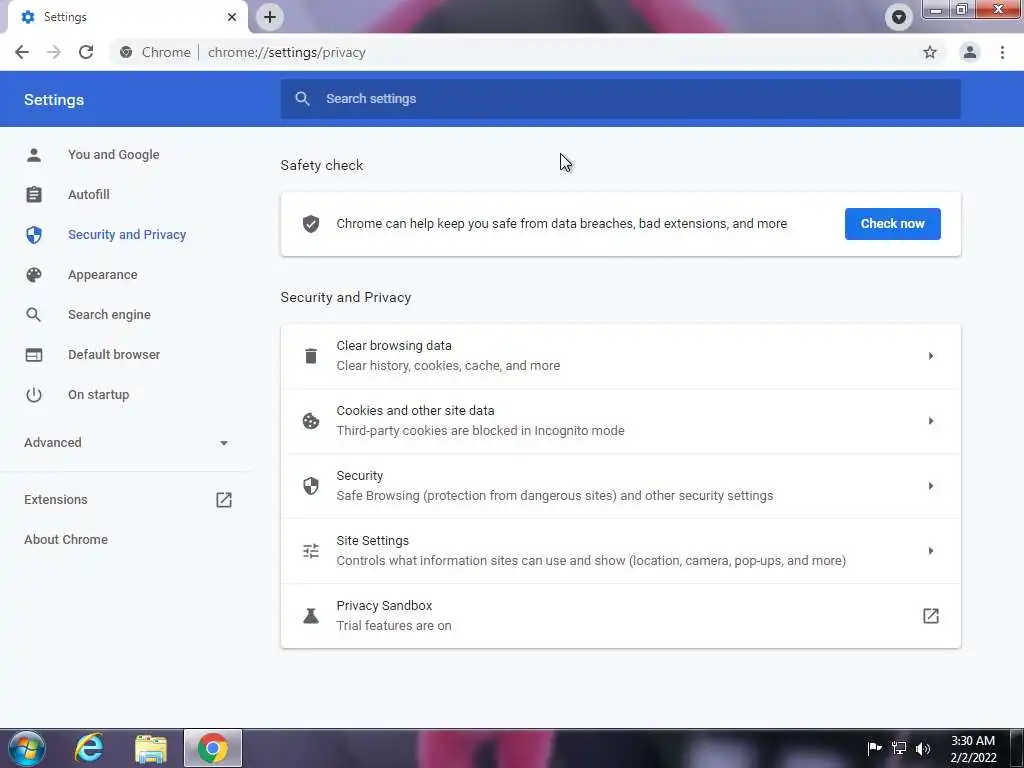Reload the page with refresh icon
Viewport: 1024px width, 768px height.
tap(86, 52)
